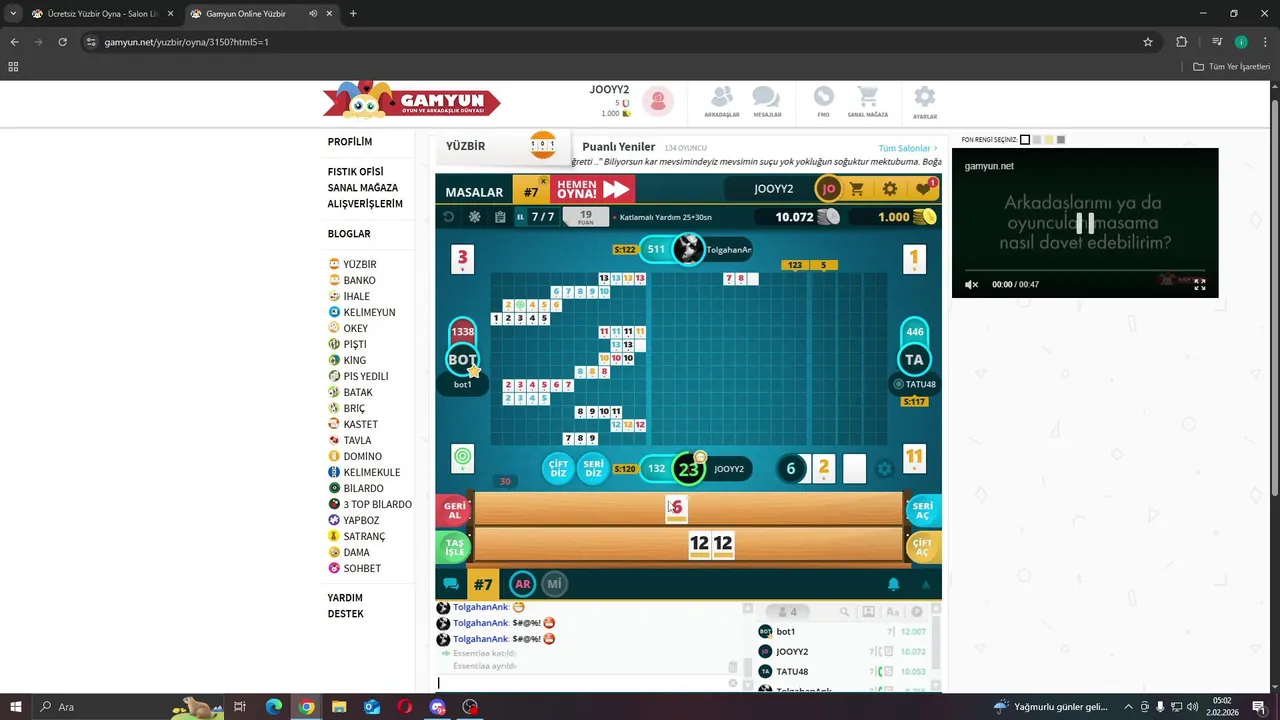The image size is (1280, 720).
Task: Click the silver coin stack next to 10.072
Action: pyautogui.click(x=828, y=217)
